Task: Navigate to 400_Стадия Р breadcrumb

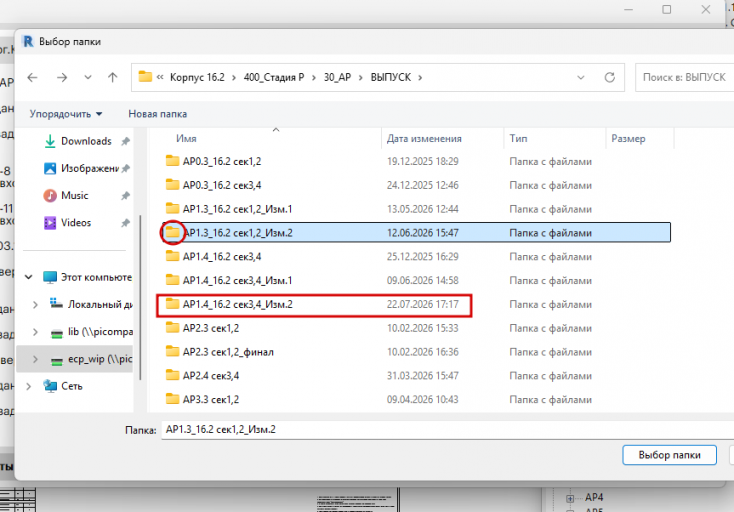Action: [274, 77]
